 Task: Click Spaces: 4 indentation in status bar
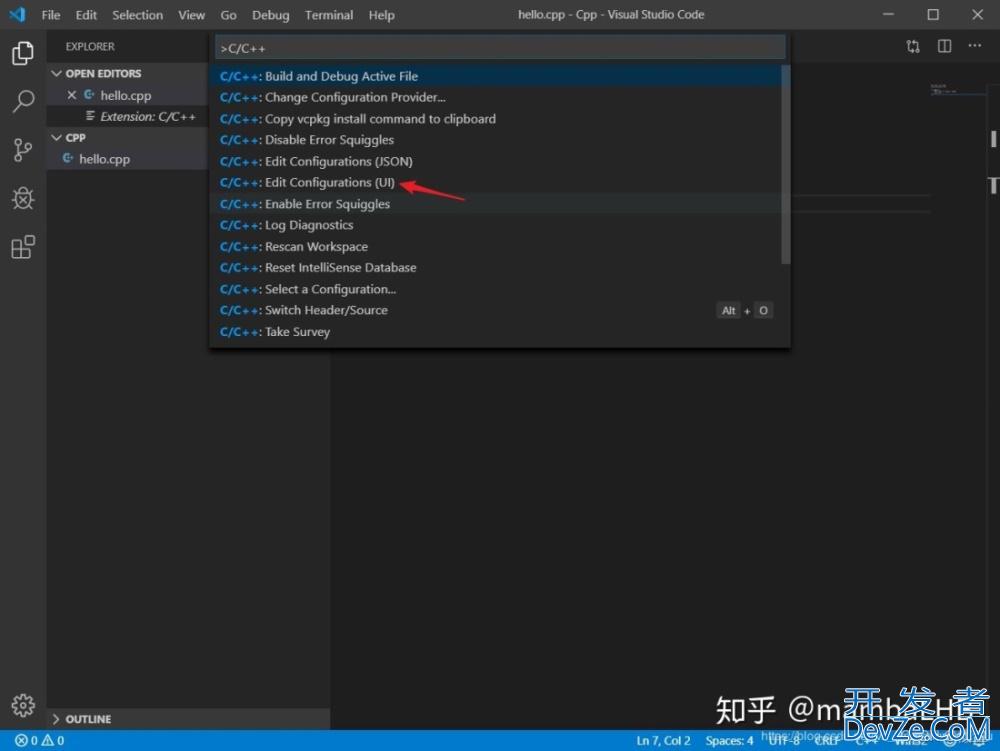[729, 740]
